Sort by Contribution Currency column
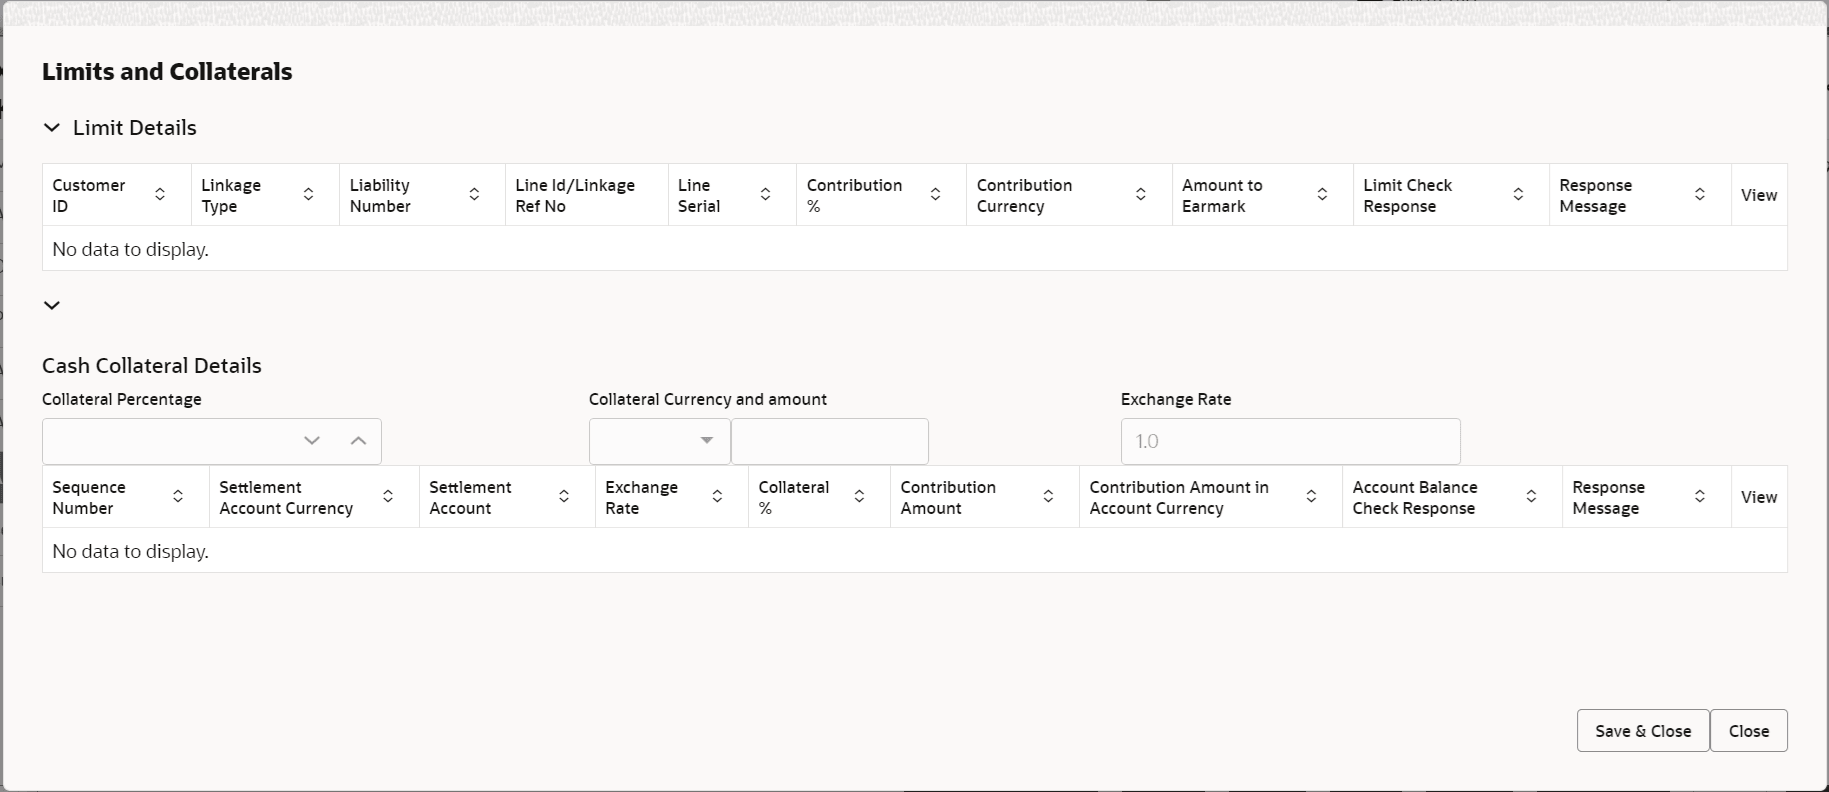 (x=1141, y=195)
